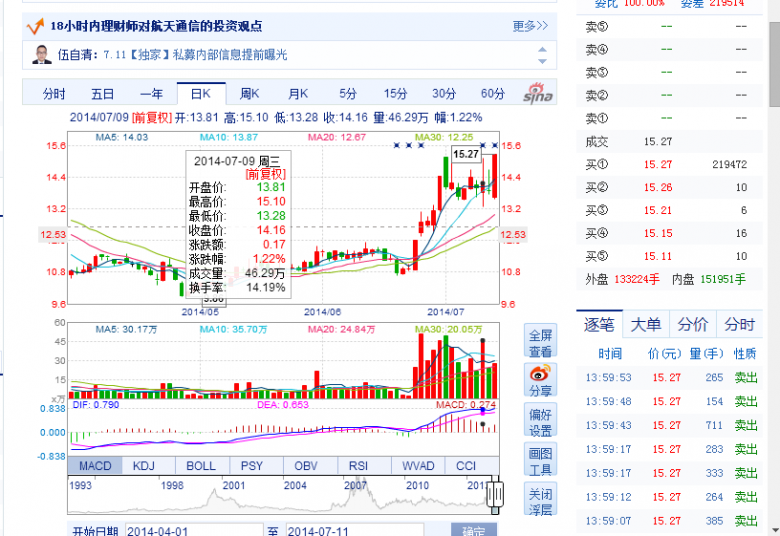Viewport: 780px width, 536px height.
Task: Switch chart to 一年 view
Action: tap(151, 94)
